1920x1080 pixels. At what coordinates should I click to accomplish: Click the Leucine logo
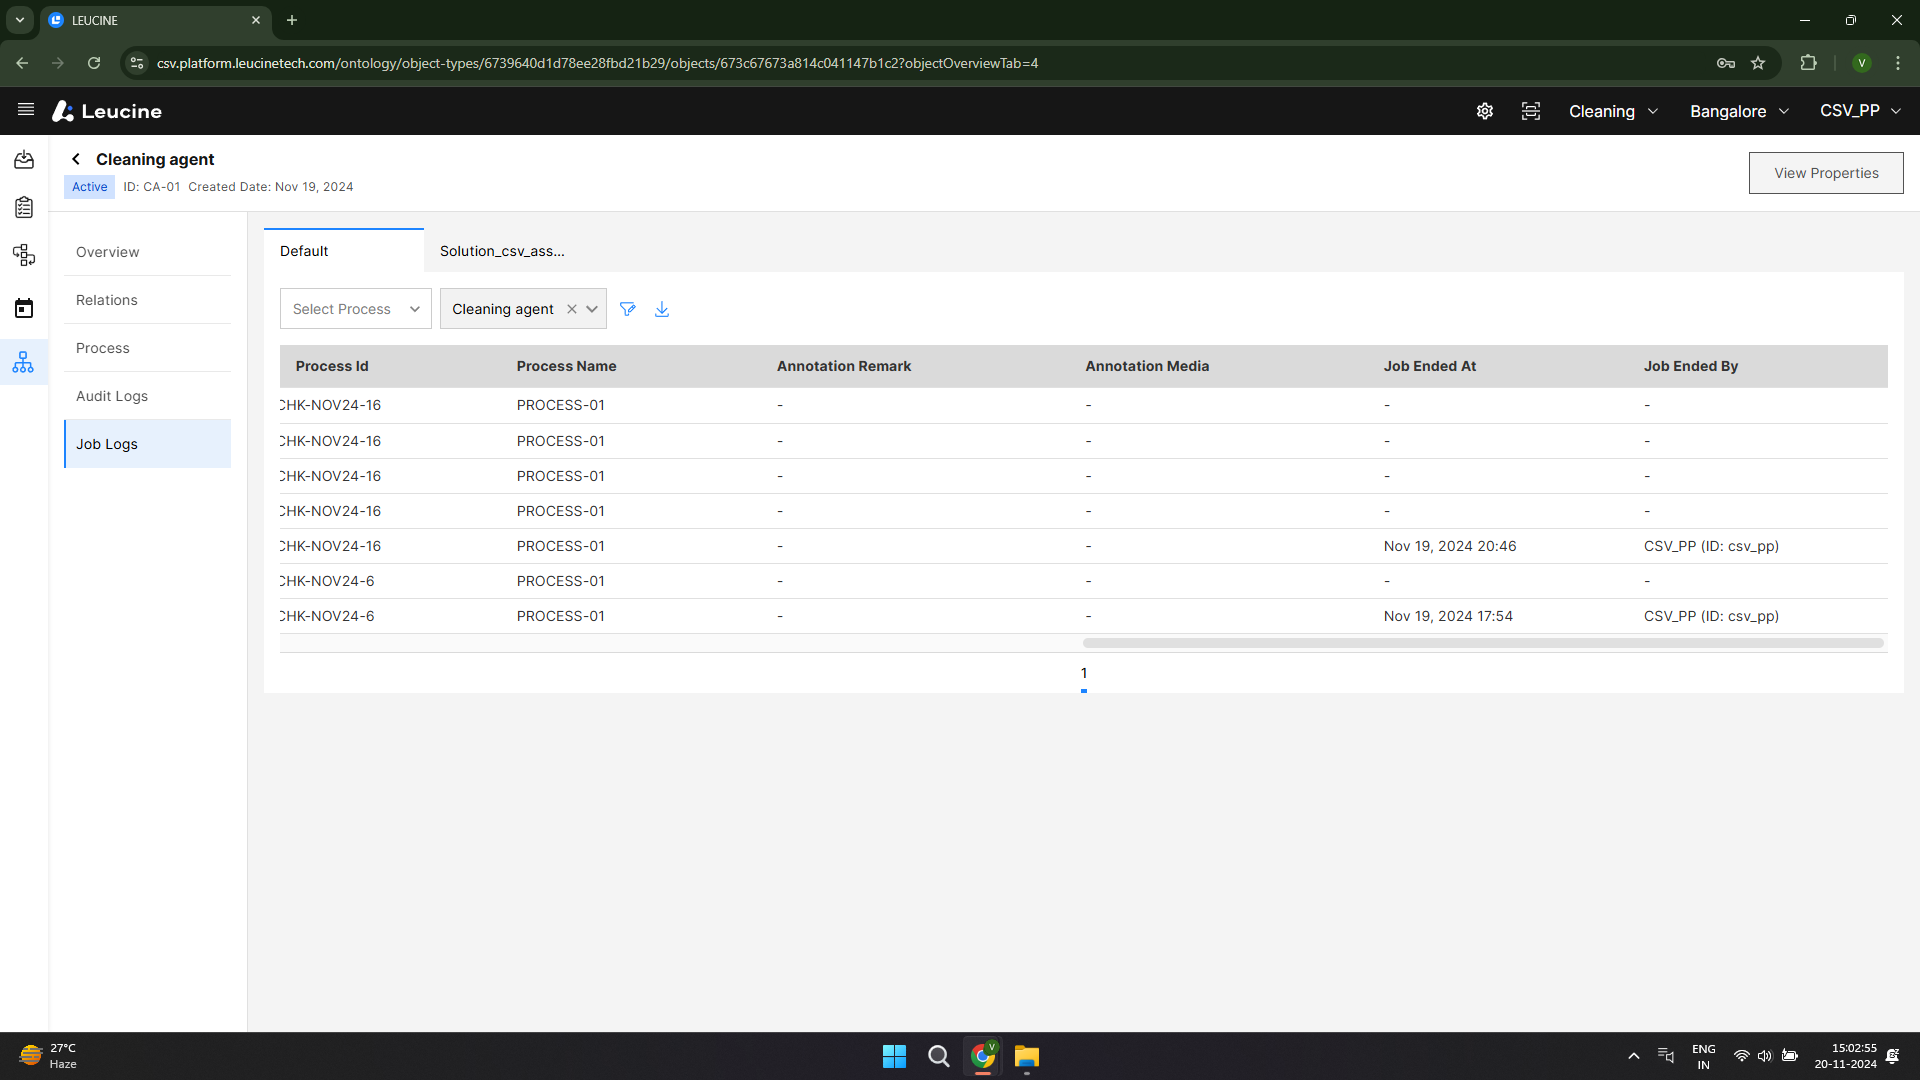[107, 111]
